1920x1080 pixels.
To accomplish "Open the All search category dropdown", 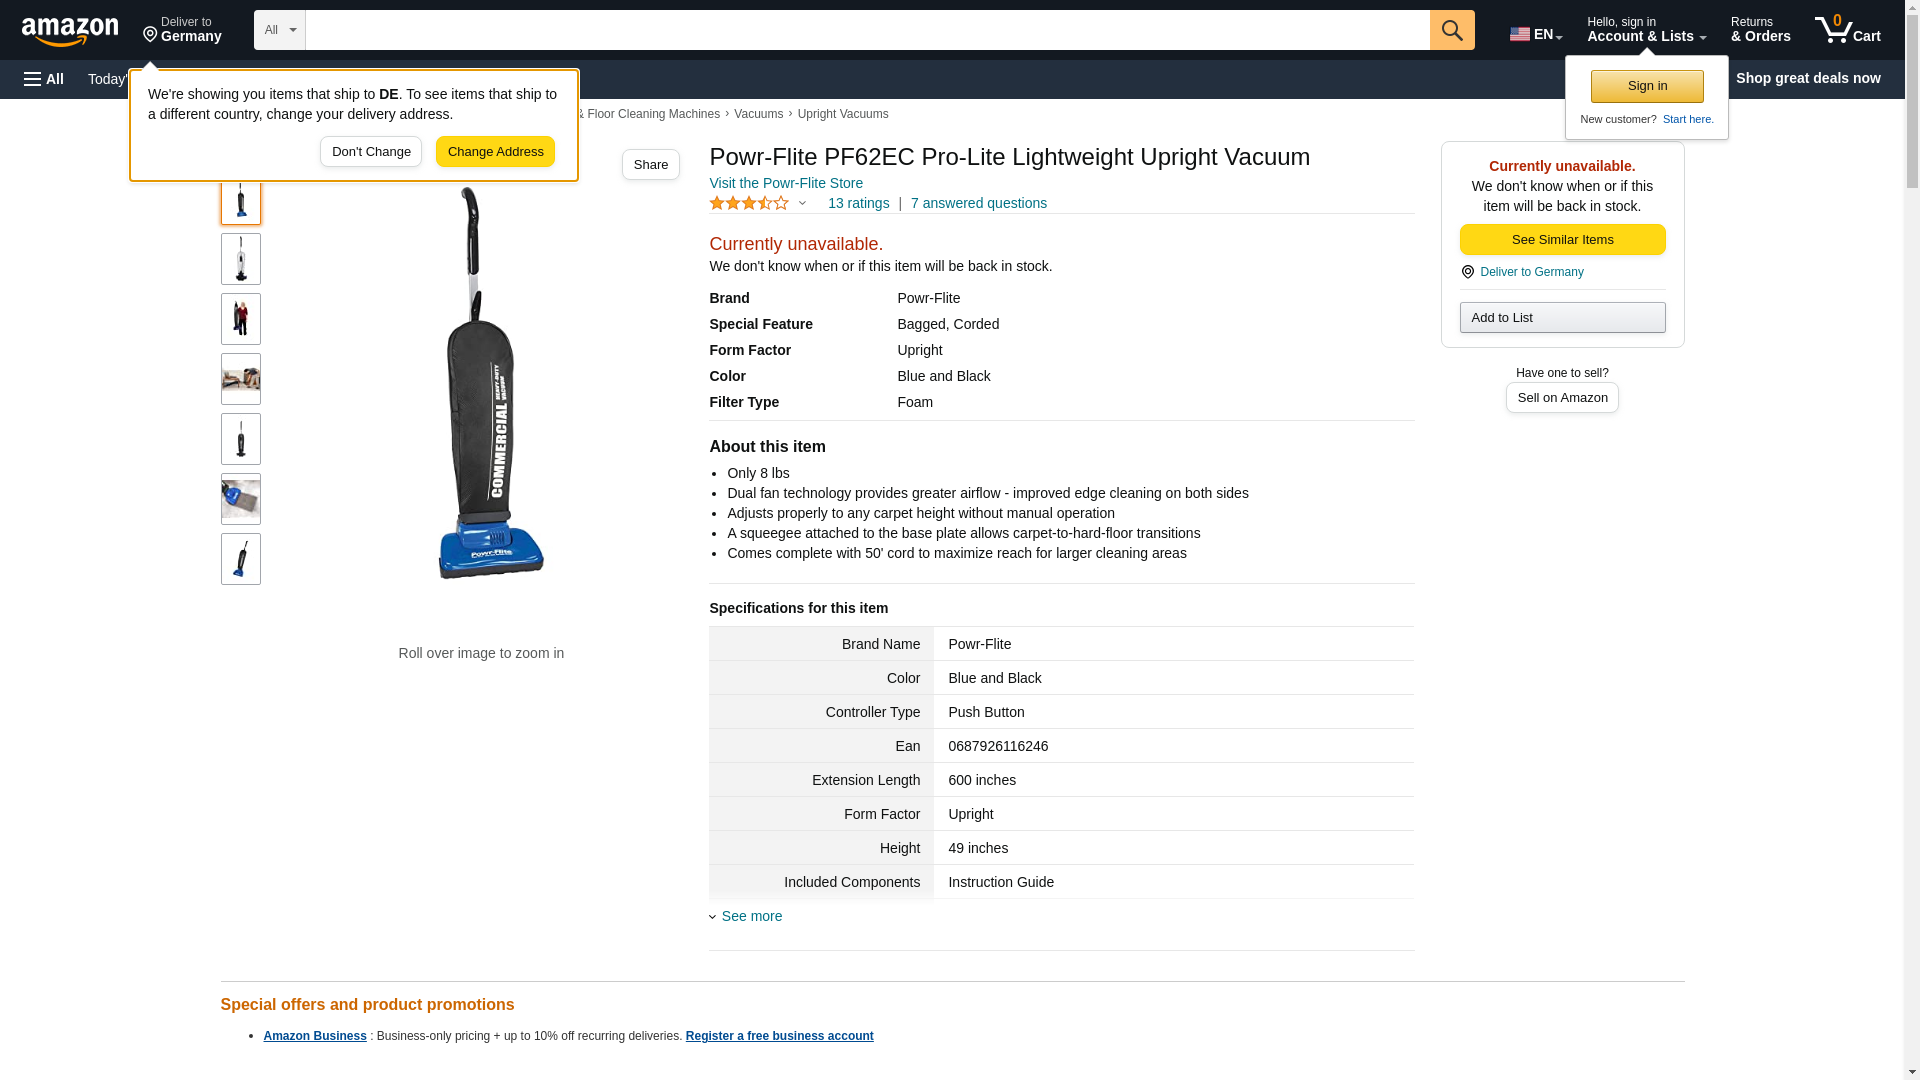I will coord(279,30).
